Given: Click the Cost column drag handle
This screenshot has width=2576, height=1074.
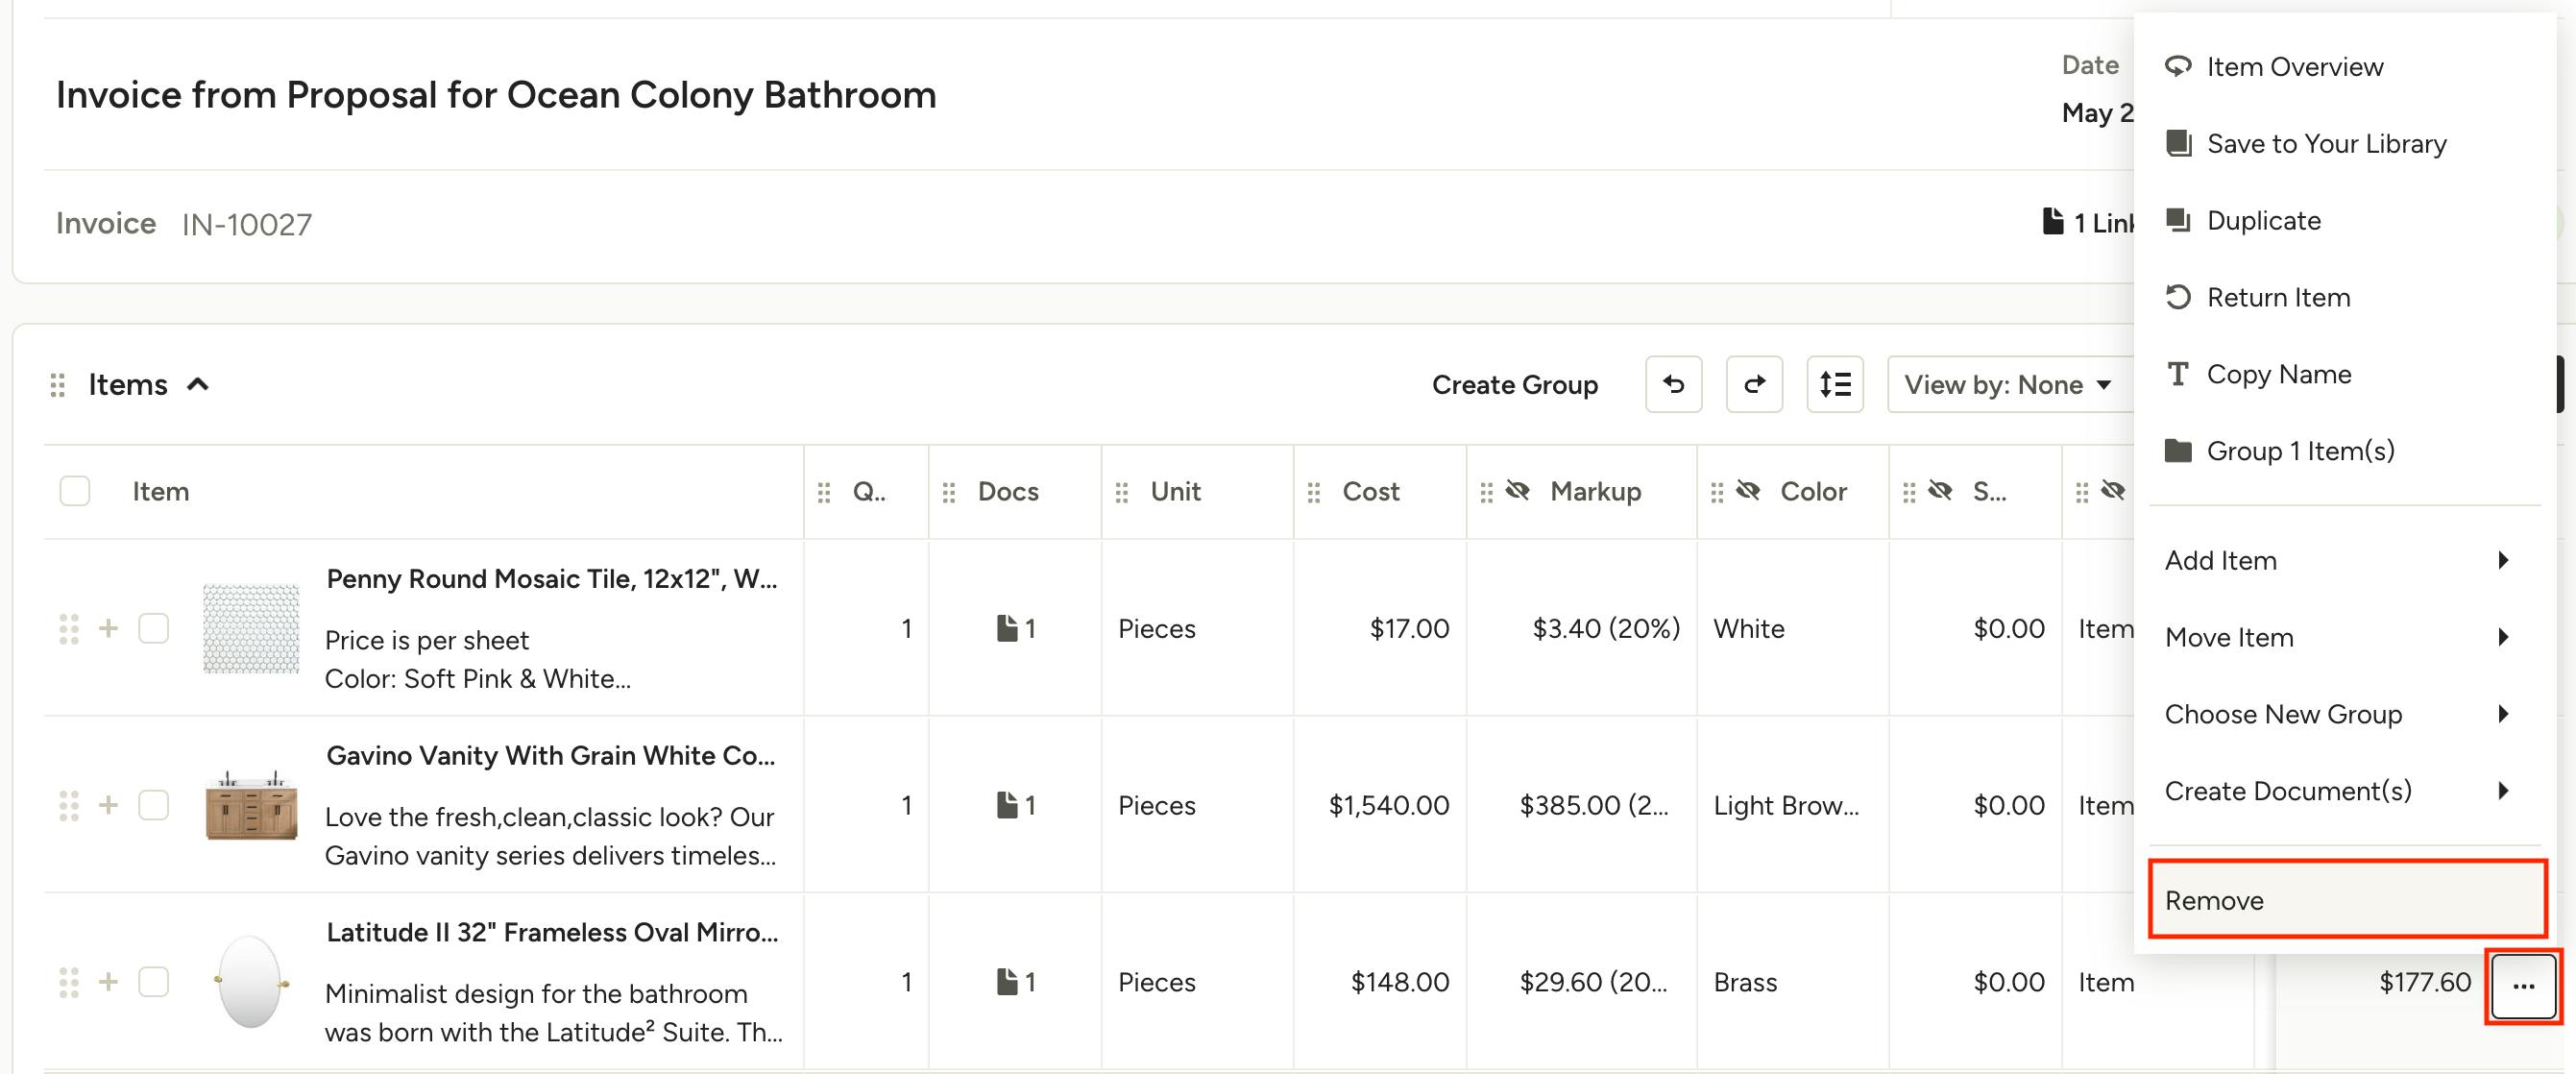Looking at the screenshot, I should pyautogui.click(x=1314, y=492).
